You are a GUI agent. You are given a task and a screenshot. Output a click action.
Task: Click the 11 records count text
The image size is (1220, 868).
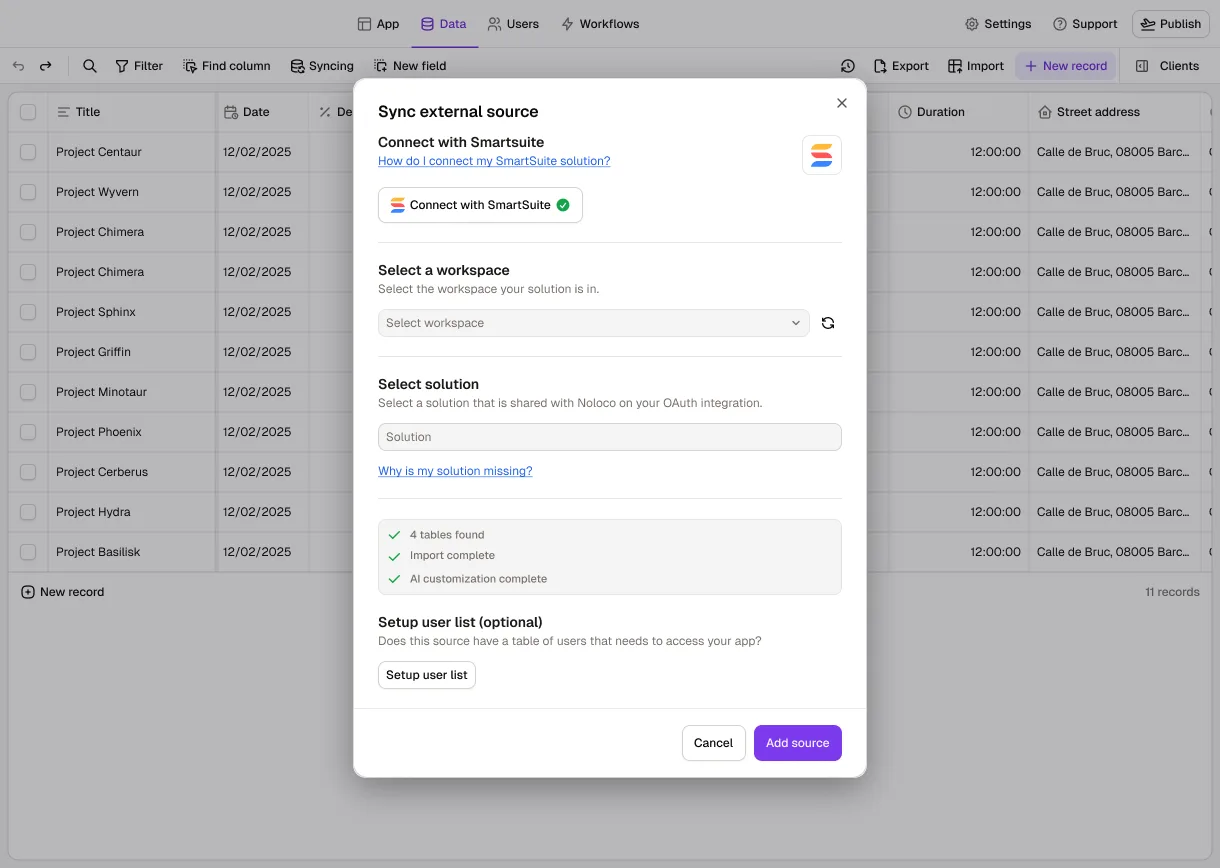1172,592
